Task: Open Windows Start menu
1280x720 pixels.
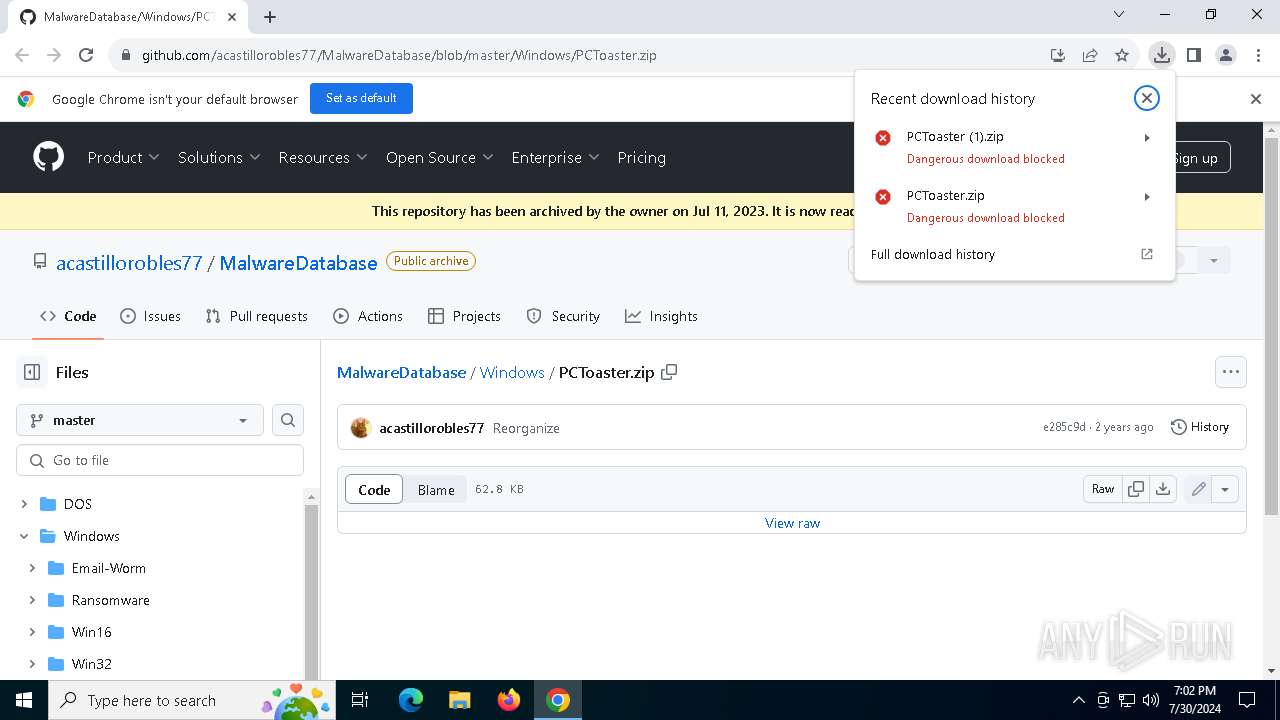Action: (24, 700)
